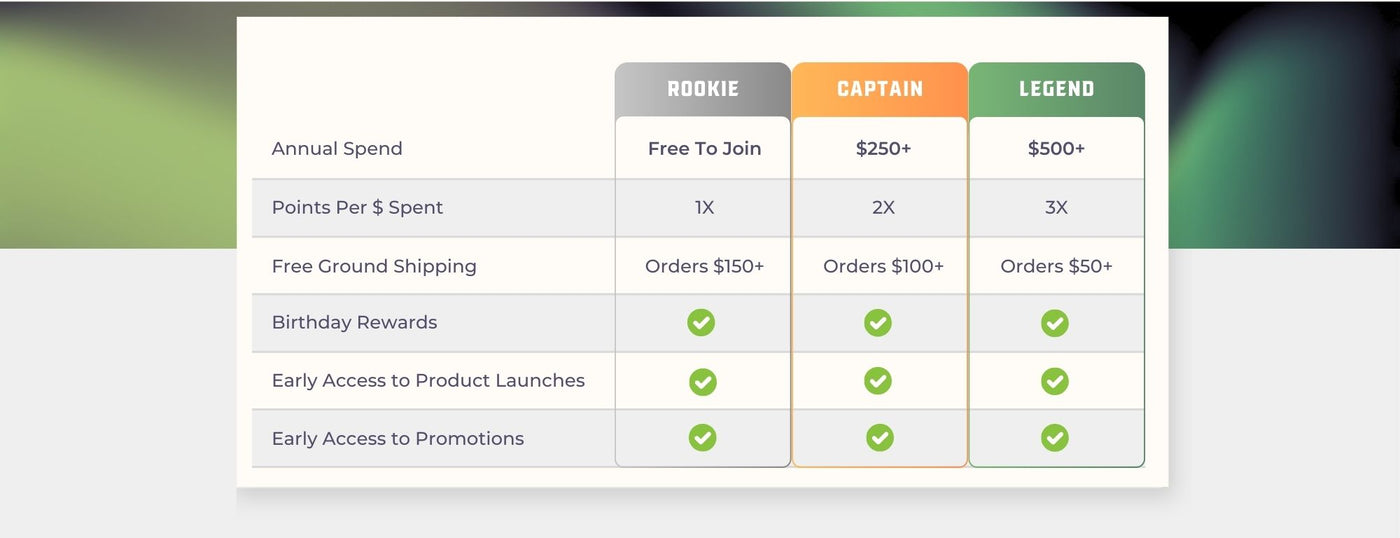Click Captain Early Access to Promotions checkmark

[x=880, y=438]
